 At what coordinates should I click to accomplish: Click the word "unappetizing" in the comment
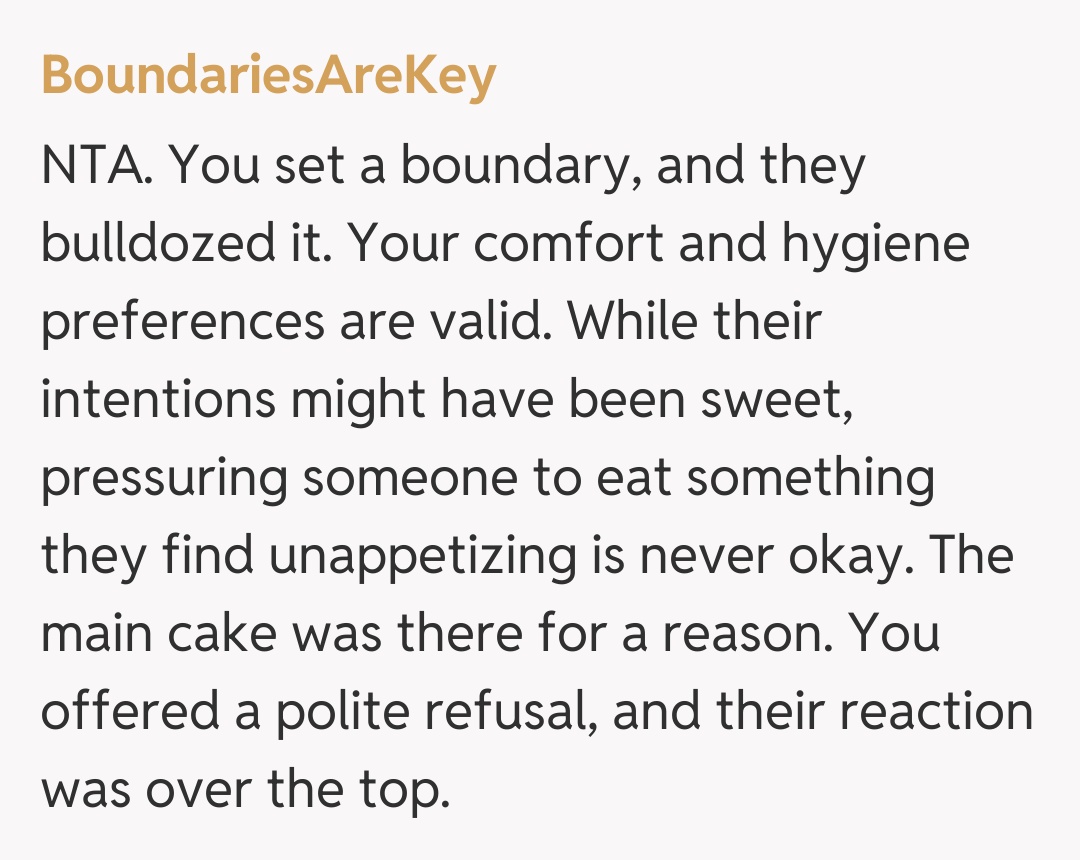[423, 557]
